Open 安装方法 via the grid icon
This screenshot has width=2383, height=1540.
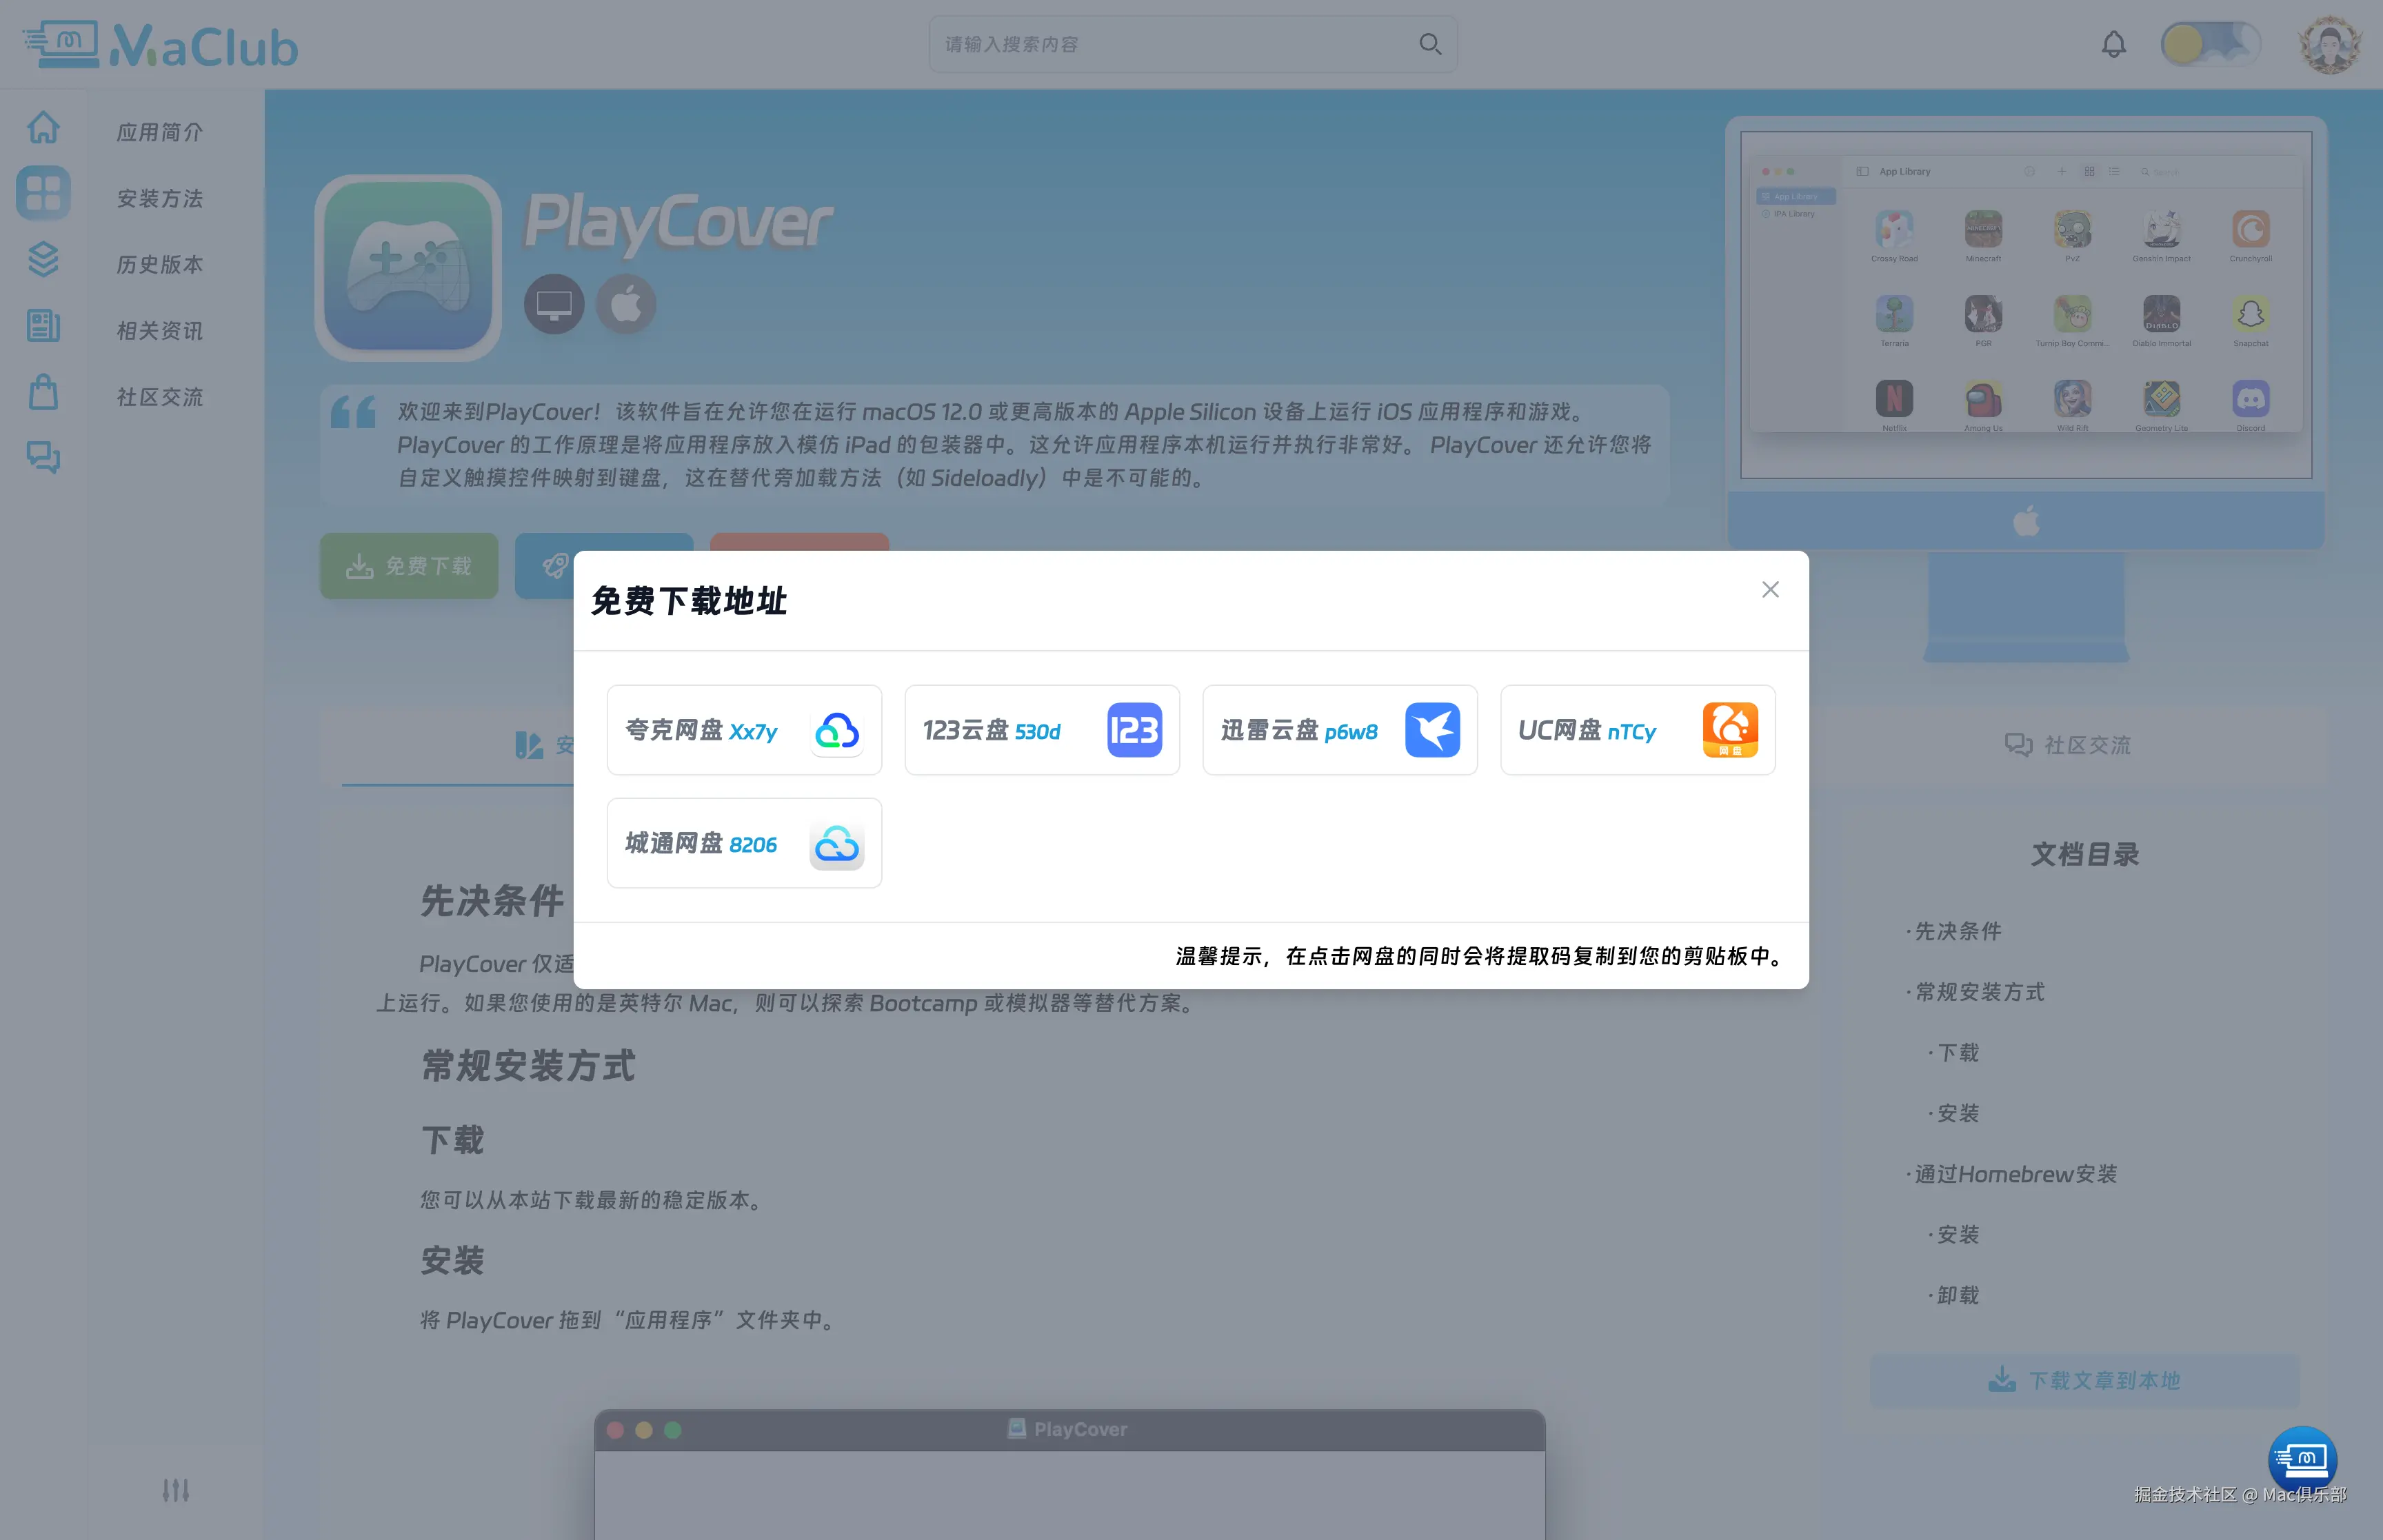click(x=43, y=193)
